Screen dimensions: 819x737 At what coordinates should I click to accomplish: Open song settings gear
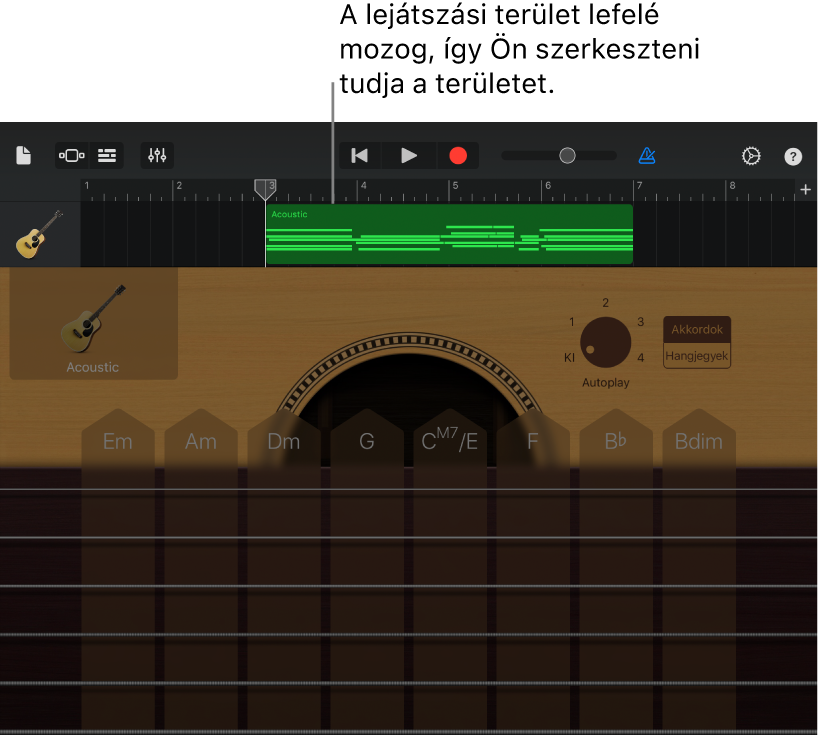[751, 156]
